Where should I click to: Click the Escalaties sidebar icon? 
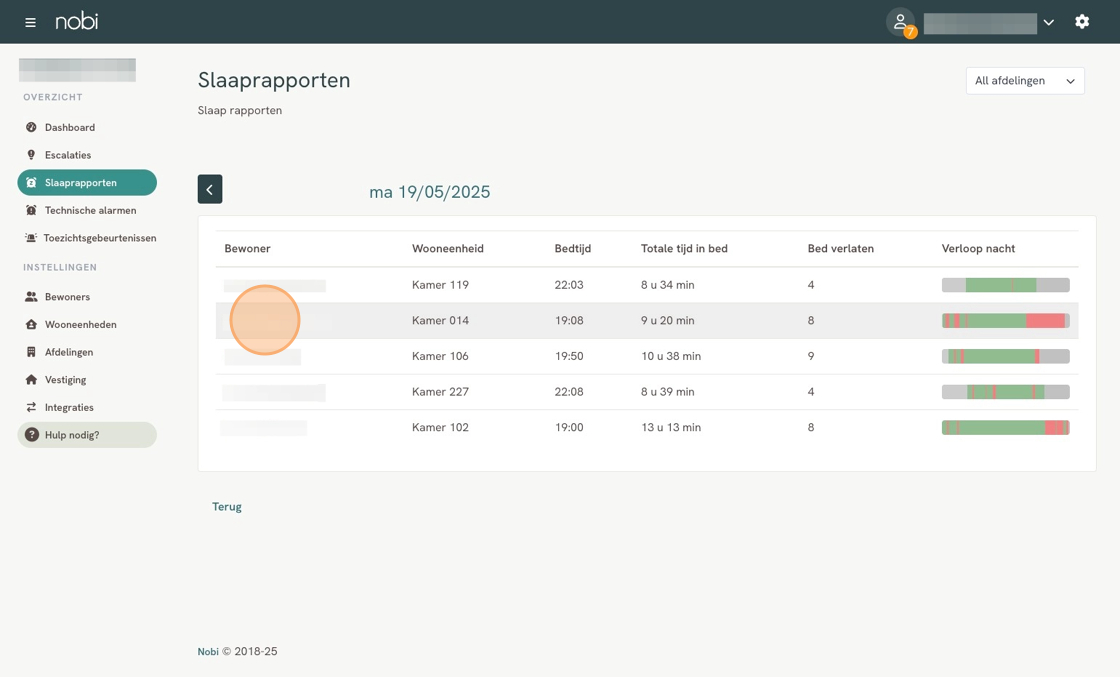pyautogui.click(x=31, y=155)
